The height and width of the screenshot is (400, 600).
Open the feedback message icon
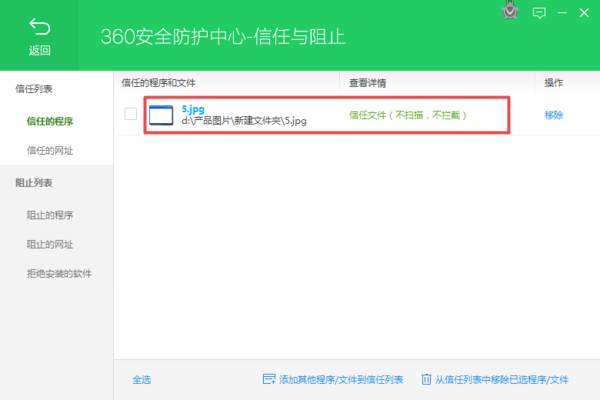[x=539, y=13]
